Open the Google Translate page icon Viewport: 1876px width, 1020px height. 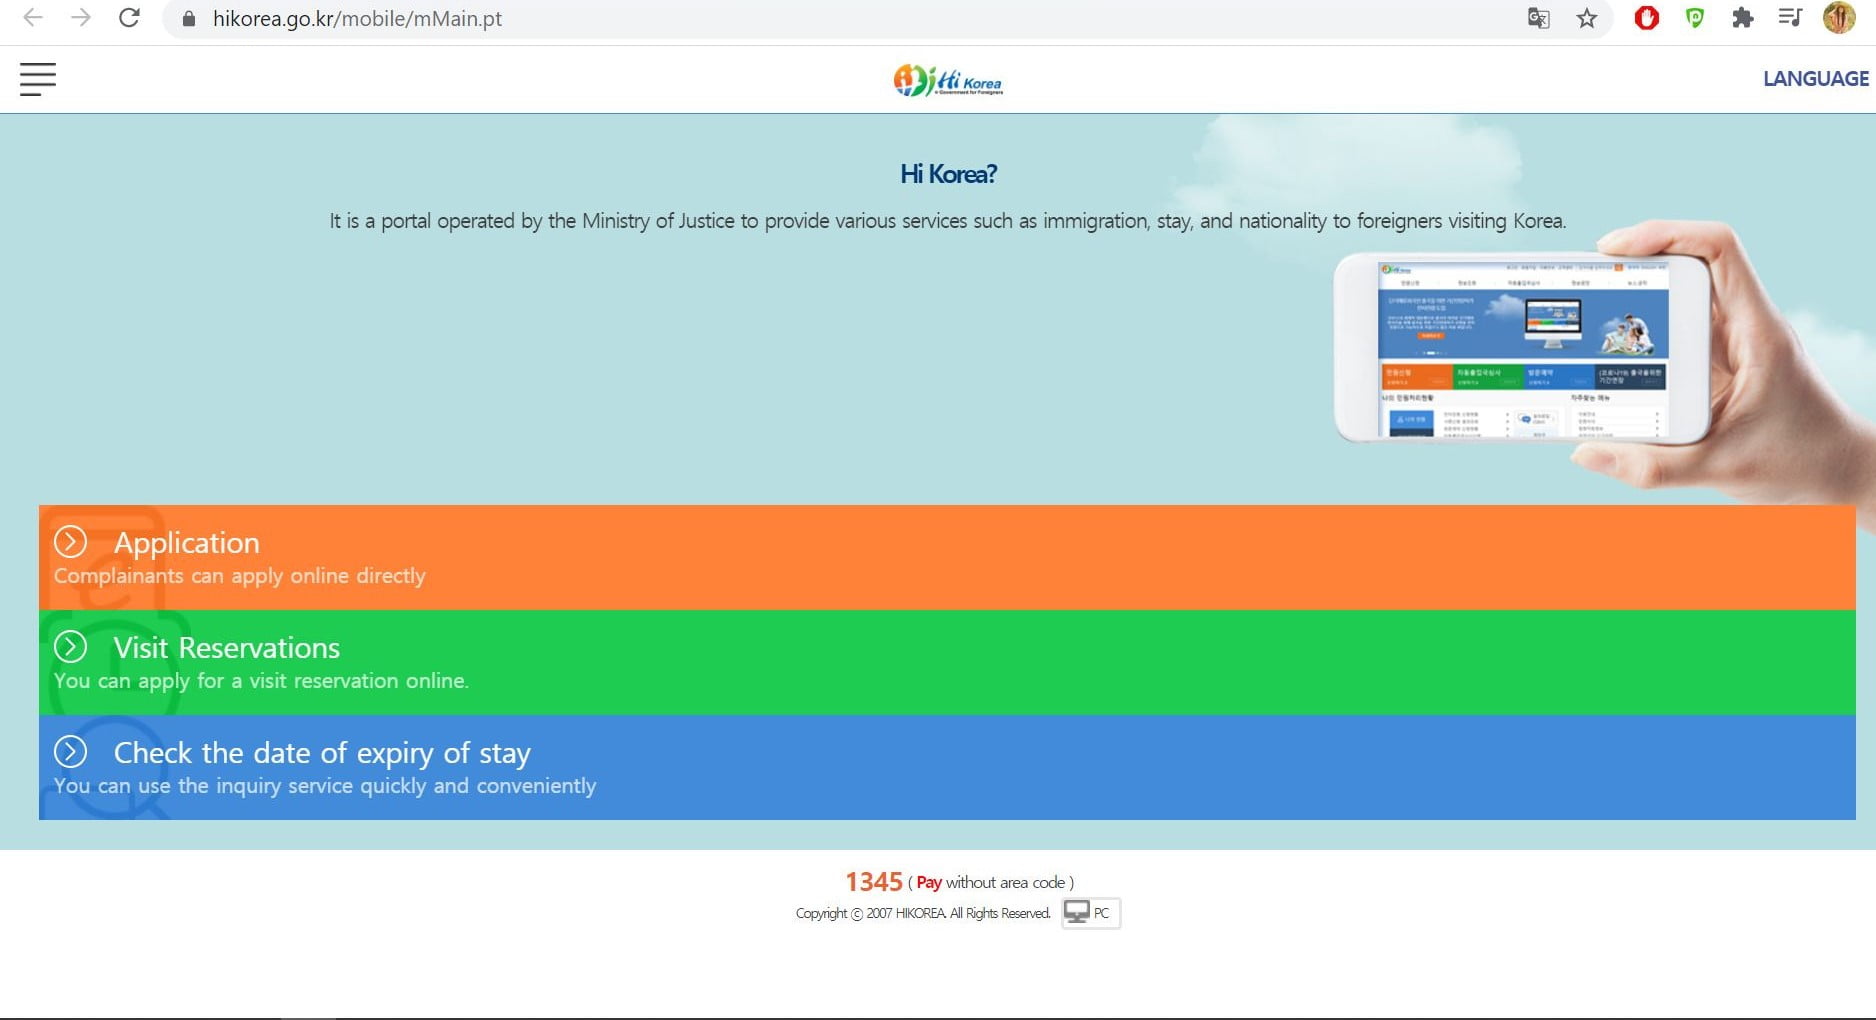point(1538,18)
